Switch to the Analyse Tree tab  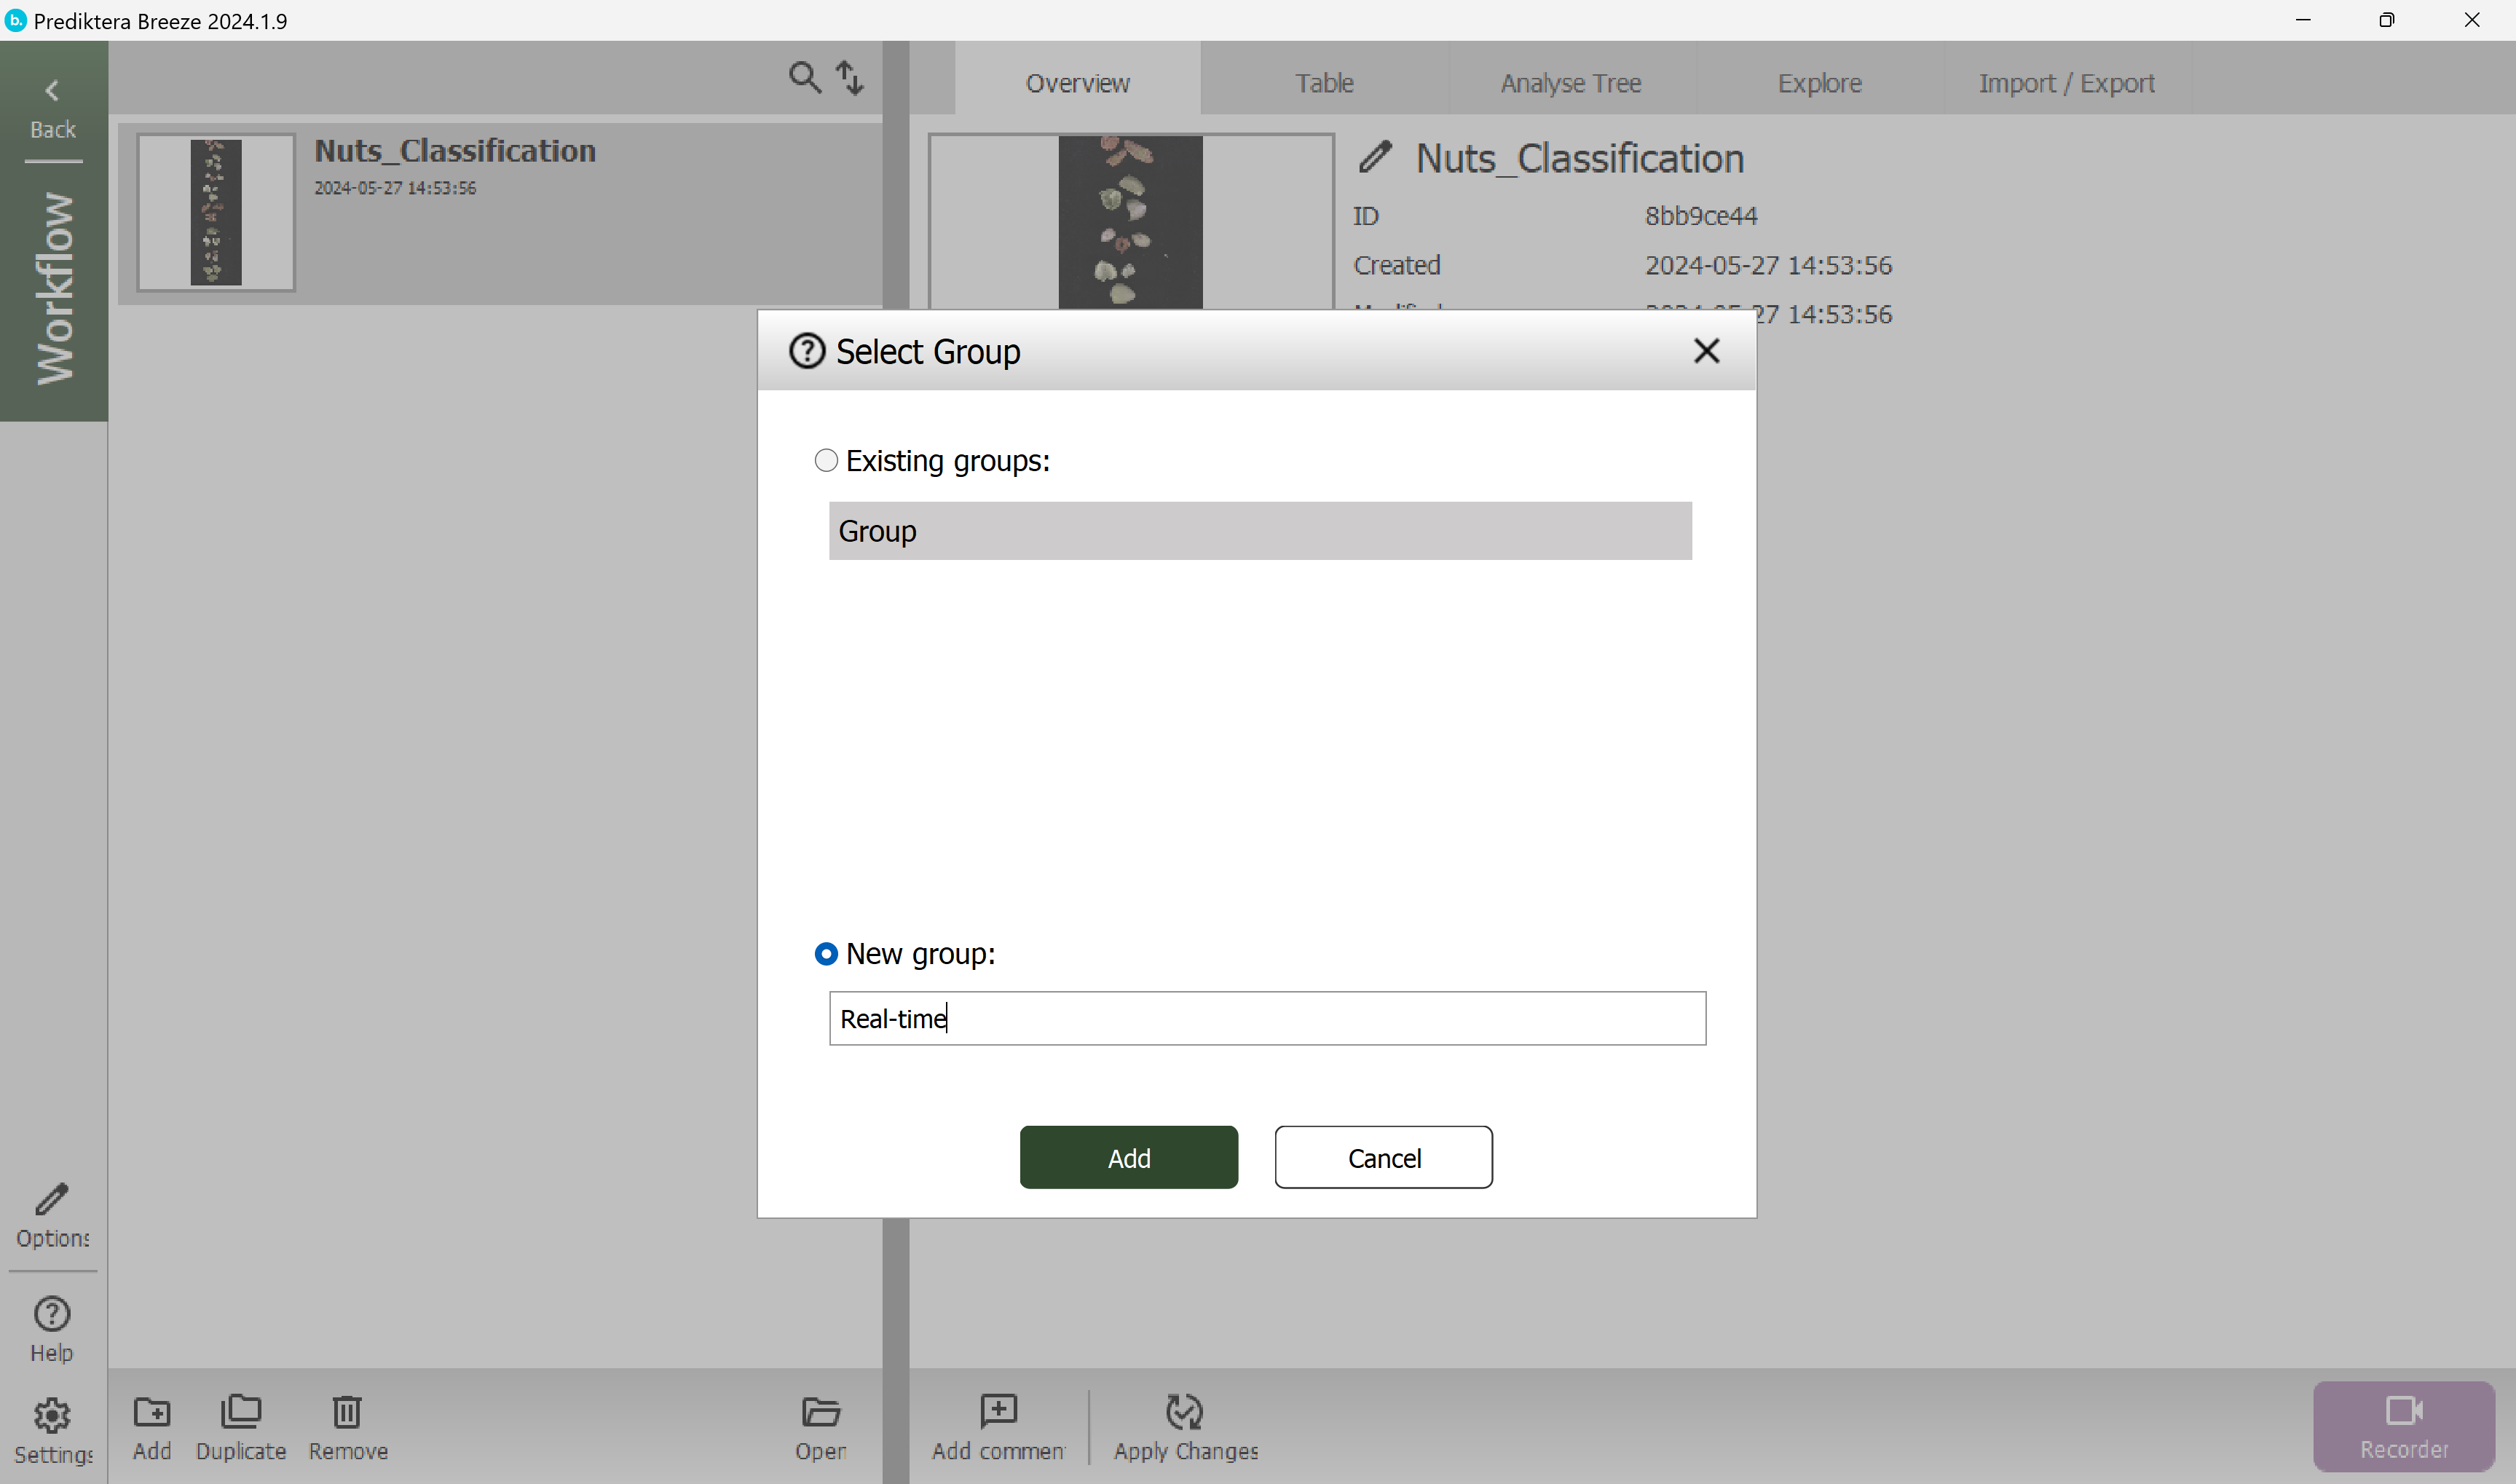[x=1571, y=83]
